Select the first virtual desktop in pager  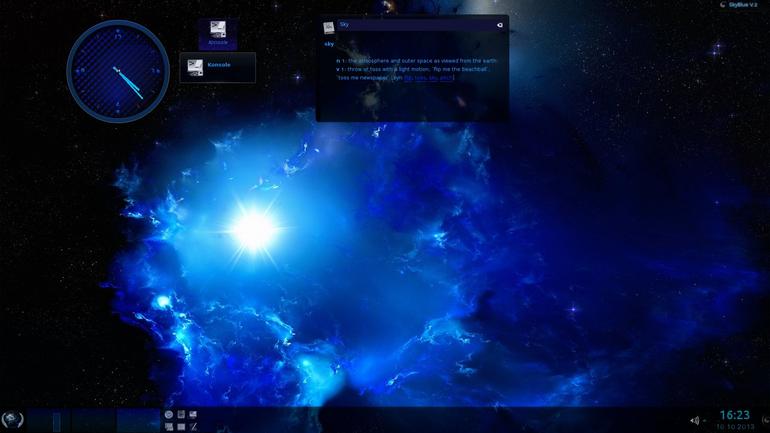(x=49, y=421)
